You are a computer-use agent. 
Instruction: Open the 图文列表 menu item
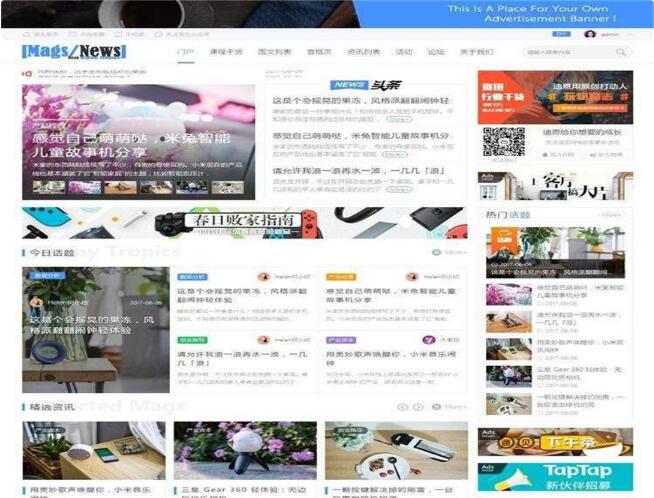(274, 52)
